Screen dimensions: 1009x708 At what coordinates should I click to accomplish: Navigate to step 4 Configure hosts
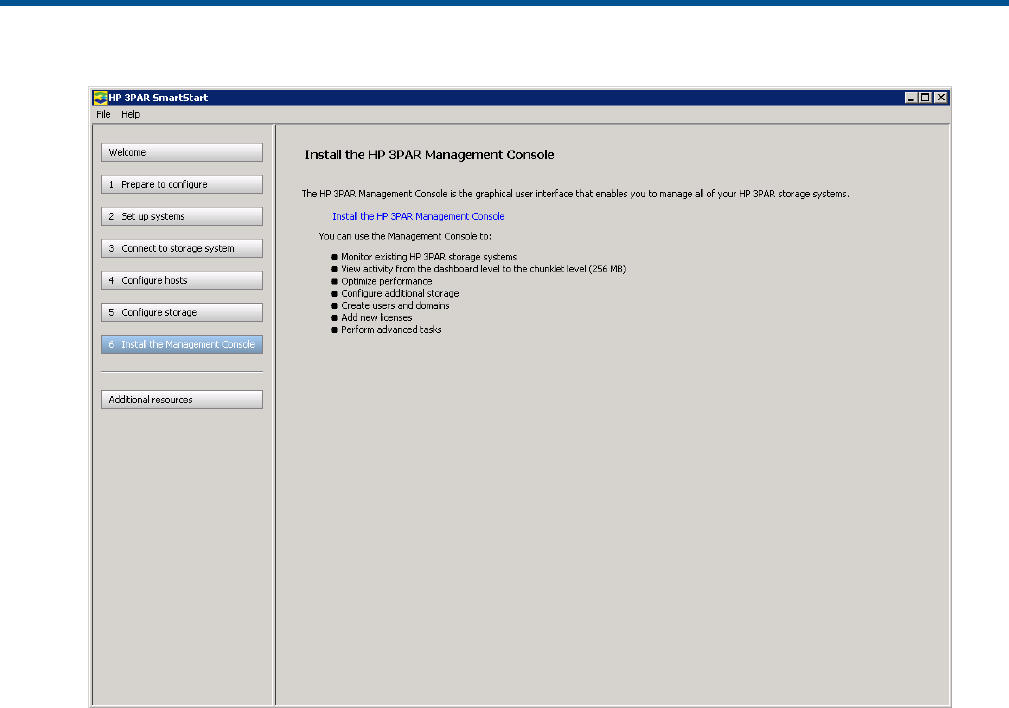(x=181, y=281)
